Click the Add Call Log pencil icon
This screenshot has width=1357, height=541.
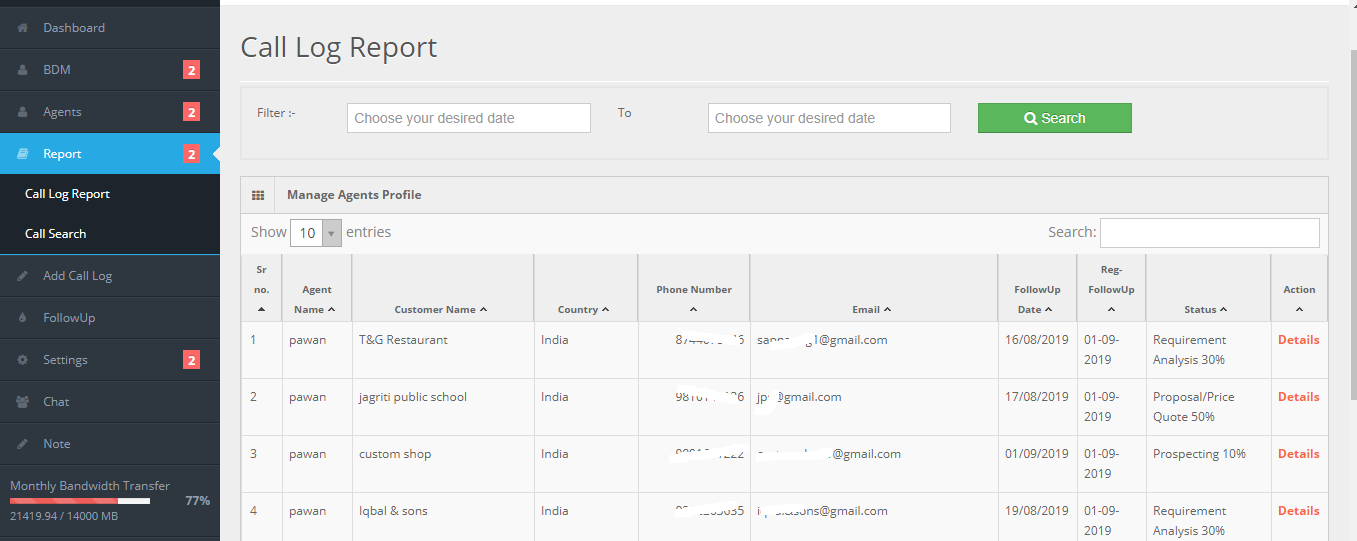(x=22, y=276)
